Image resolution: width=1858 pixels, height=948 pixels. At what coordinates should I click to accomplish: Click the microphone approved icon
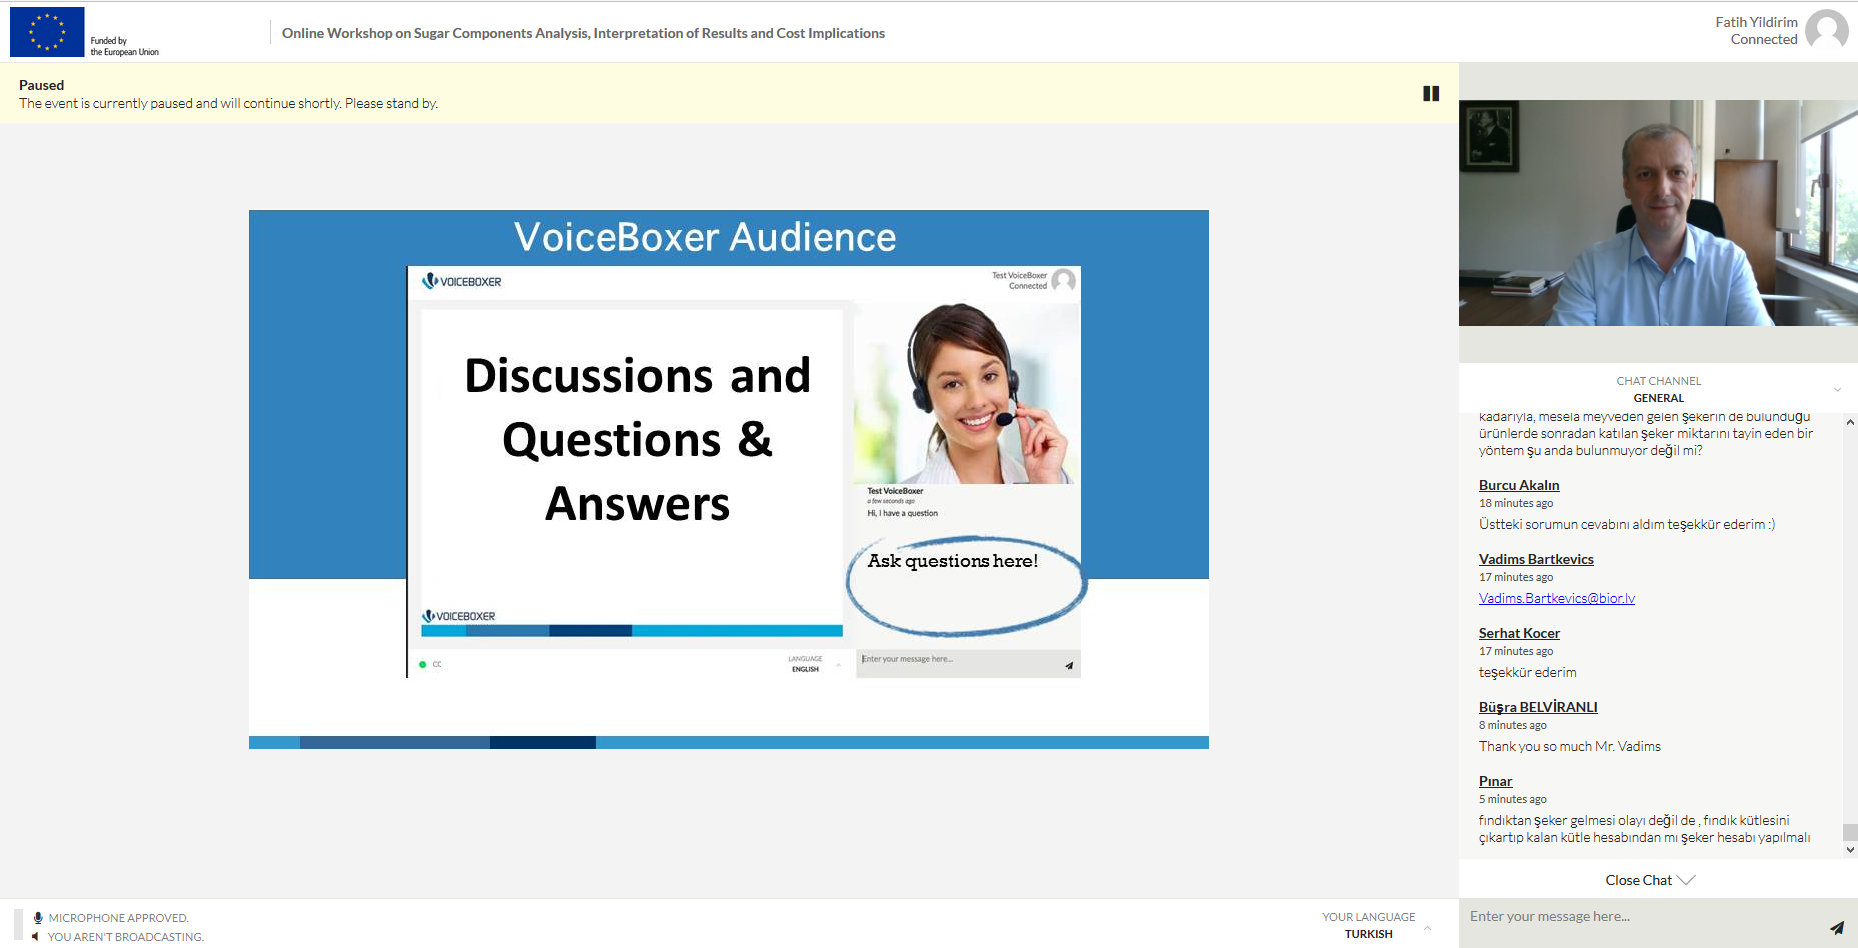point(38,918)
